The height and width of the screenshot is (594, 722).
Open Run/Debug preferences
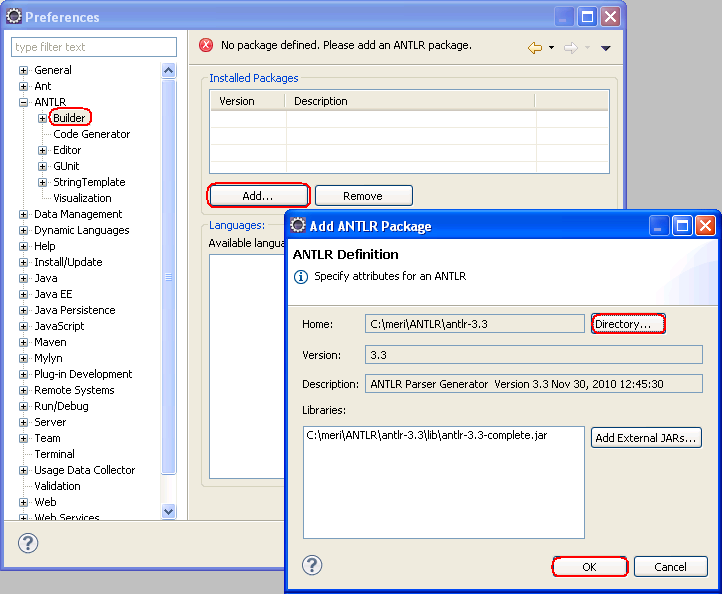pyautogui.click(x=61, y=406)
